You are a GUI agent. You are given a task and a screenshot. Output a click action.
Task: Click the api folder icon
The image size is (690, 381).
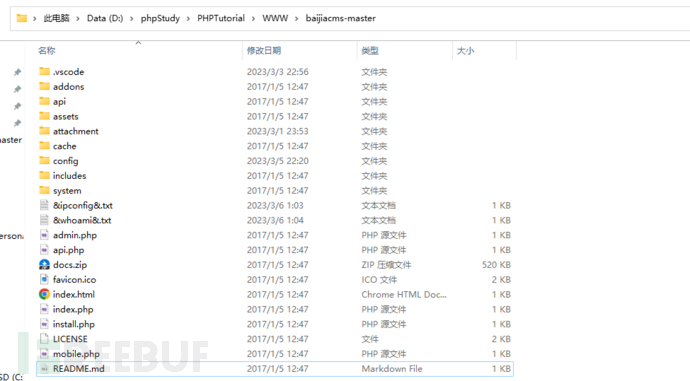(44, 101)
